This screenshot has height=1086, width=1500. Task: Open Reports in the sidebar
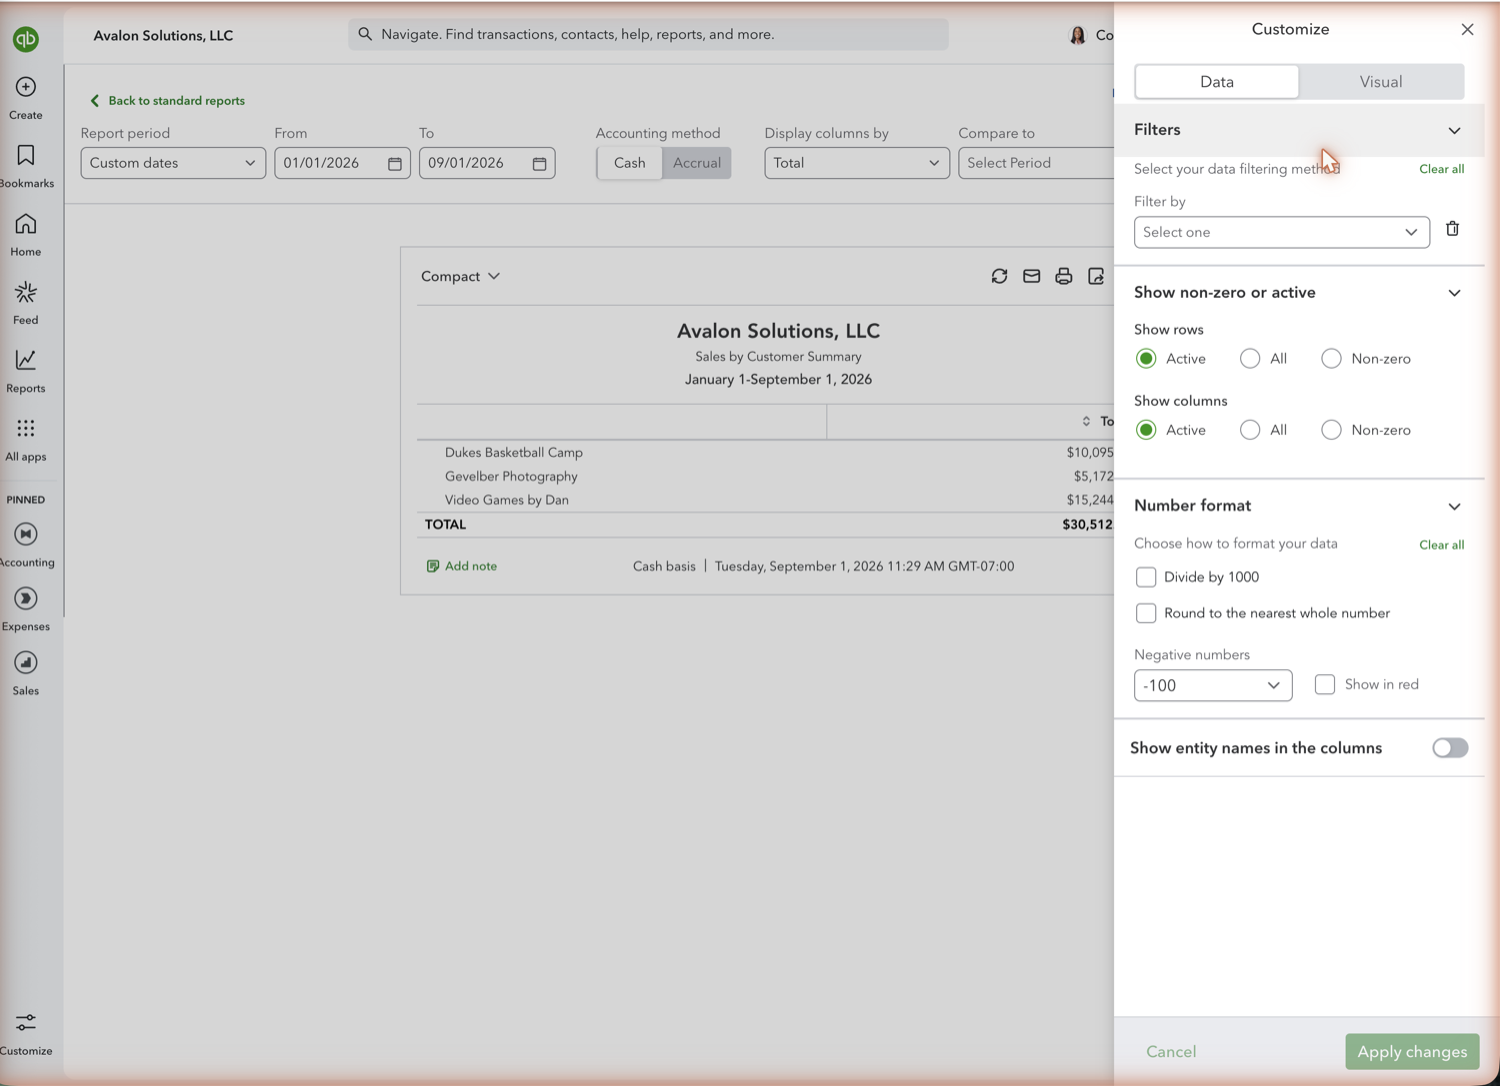click(26, 360)
